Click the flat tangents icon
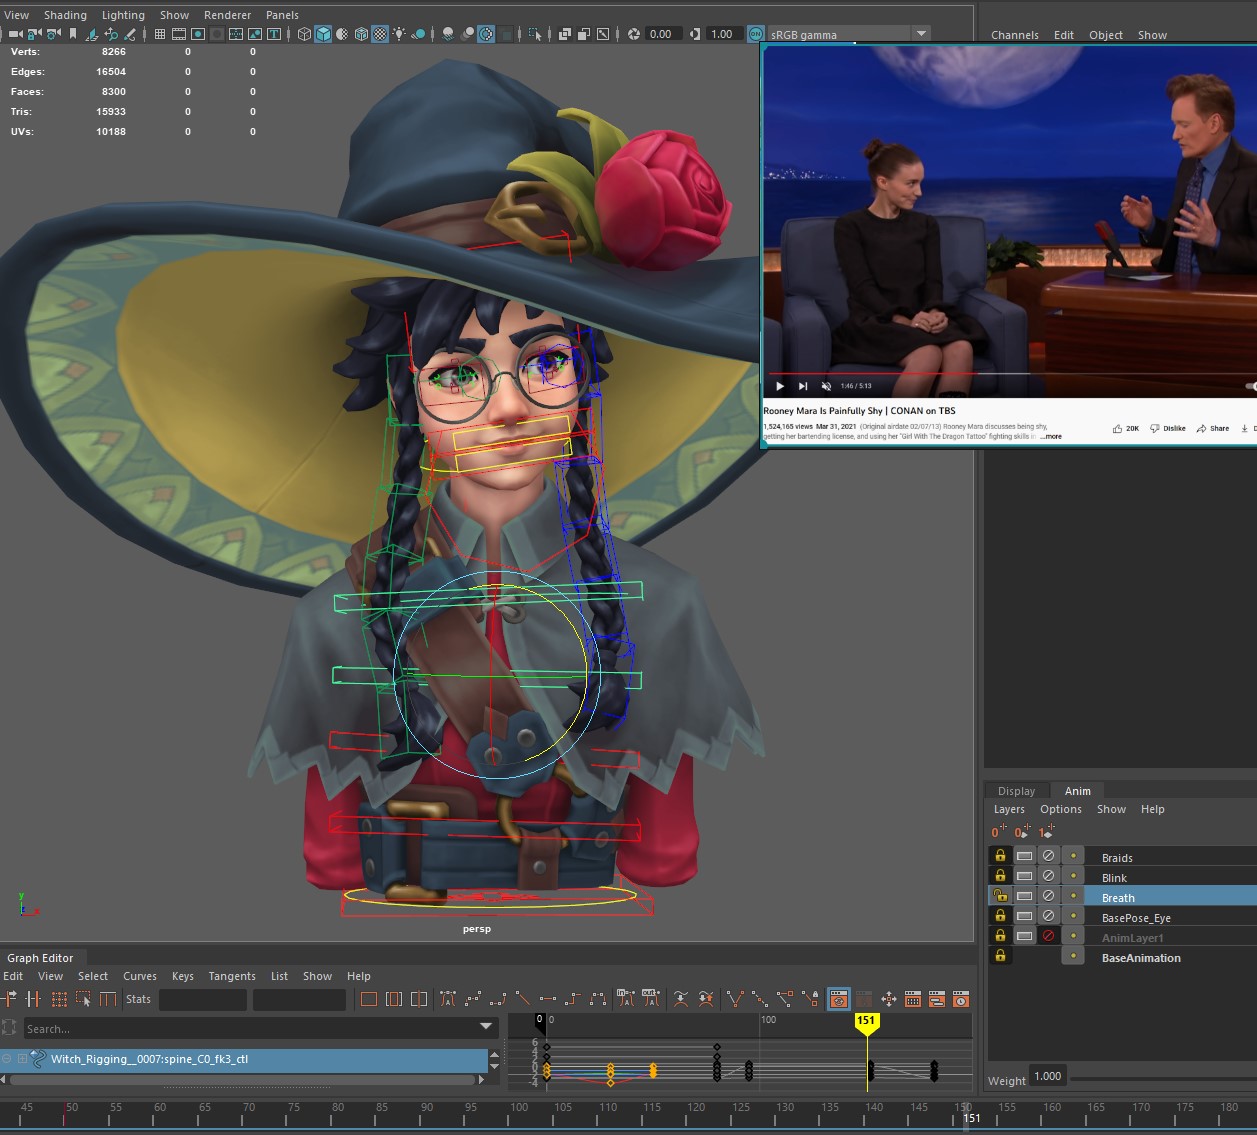The height and width of the screenshot is (1135, 1257). click(548, 999)
